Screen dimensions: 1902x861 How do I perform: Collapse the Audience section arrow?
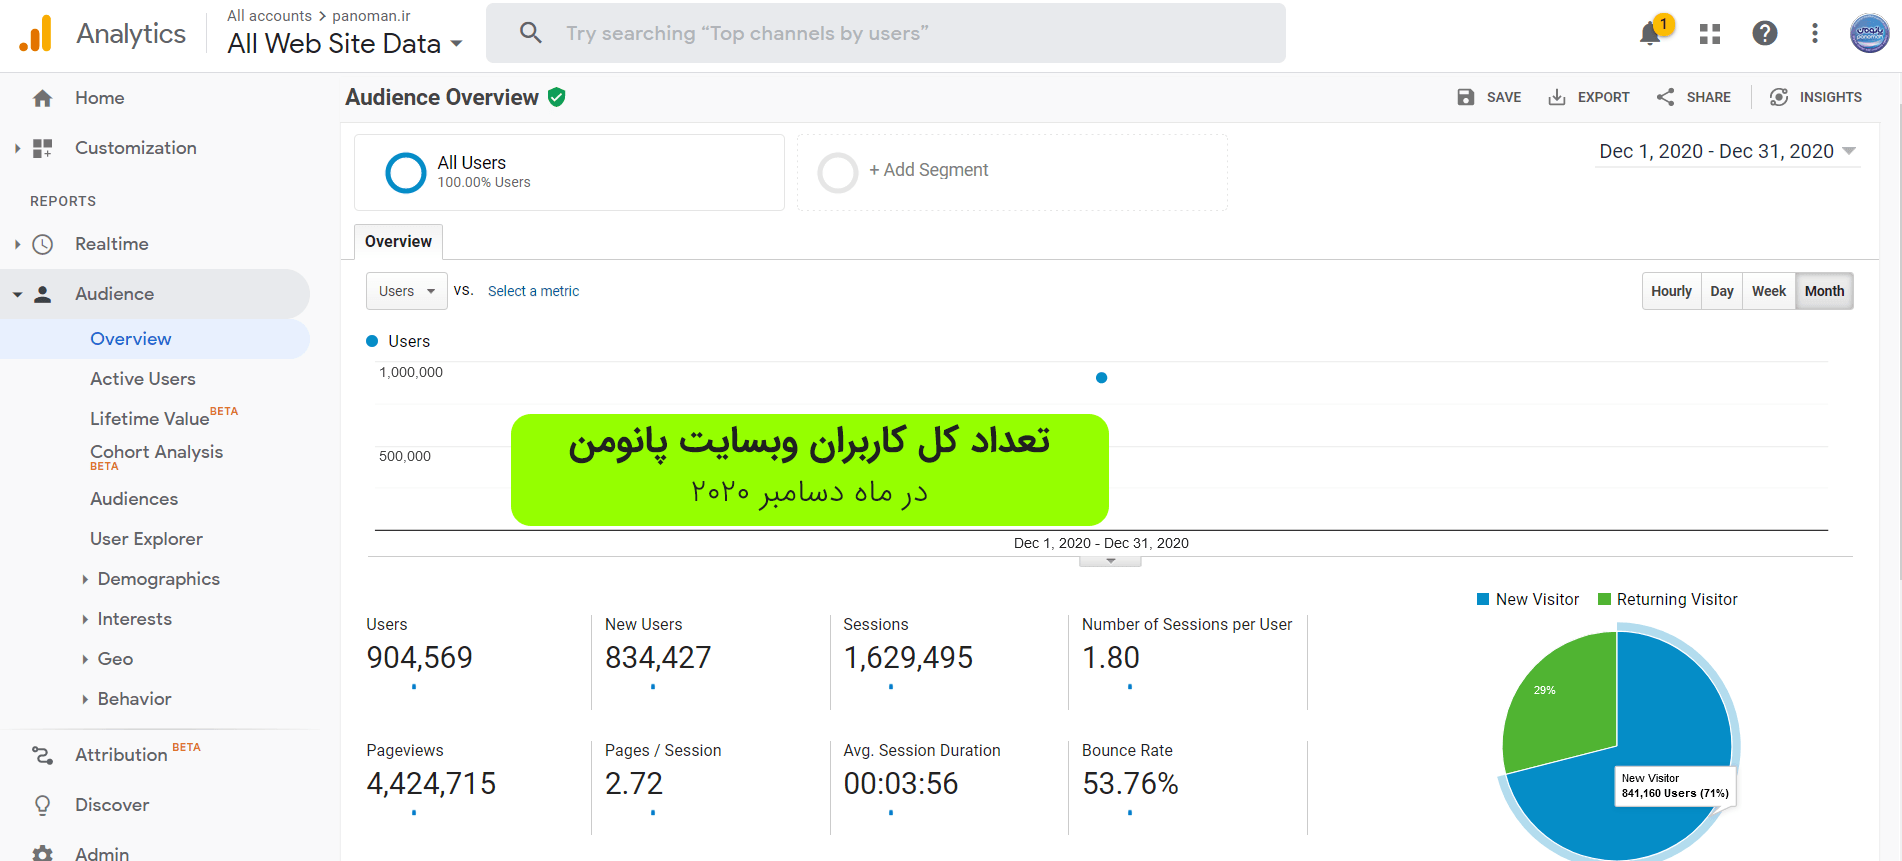pos(17,294)
